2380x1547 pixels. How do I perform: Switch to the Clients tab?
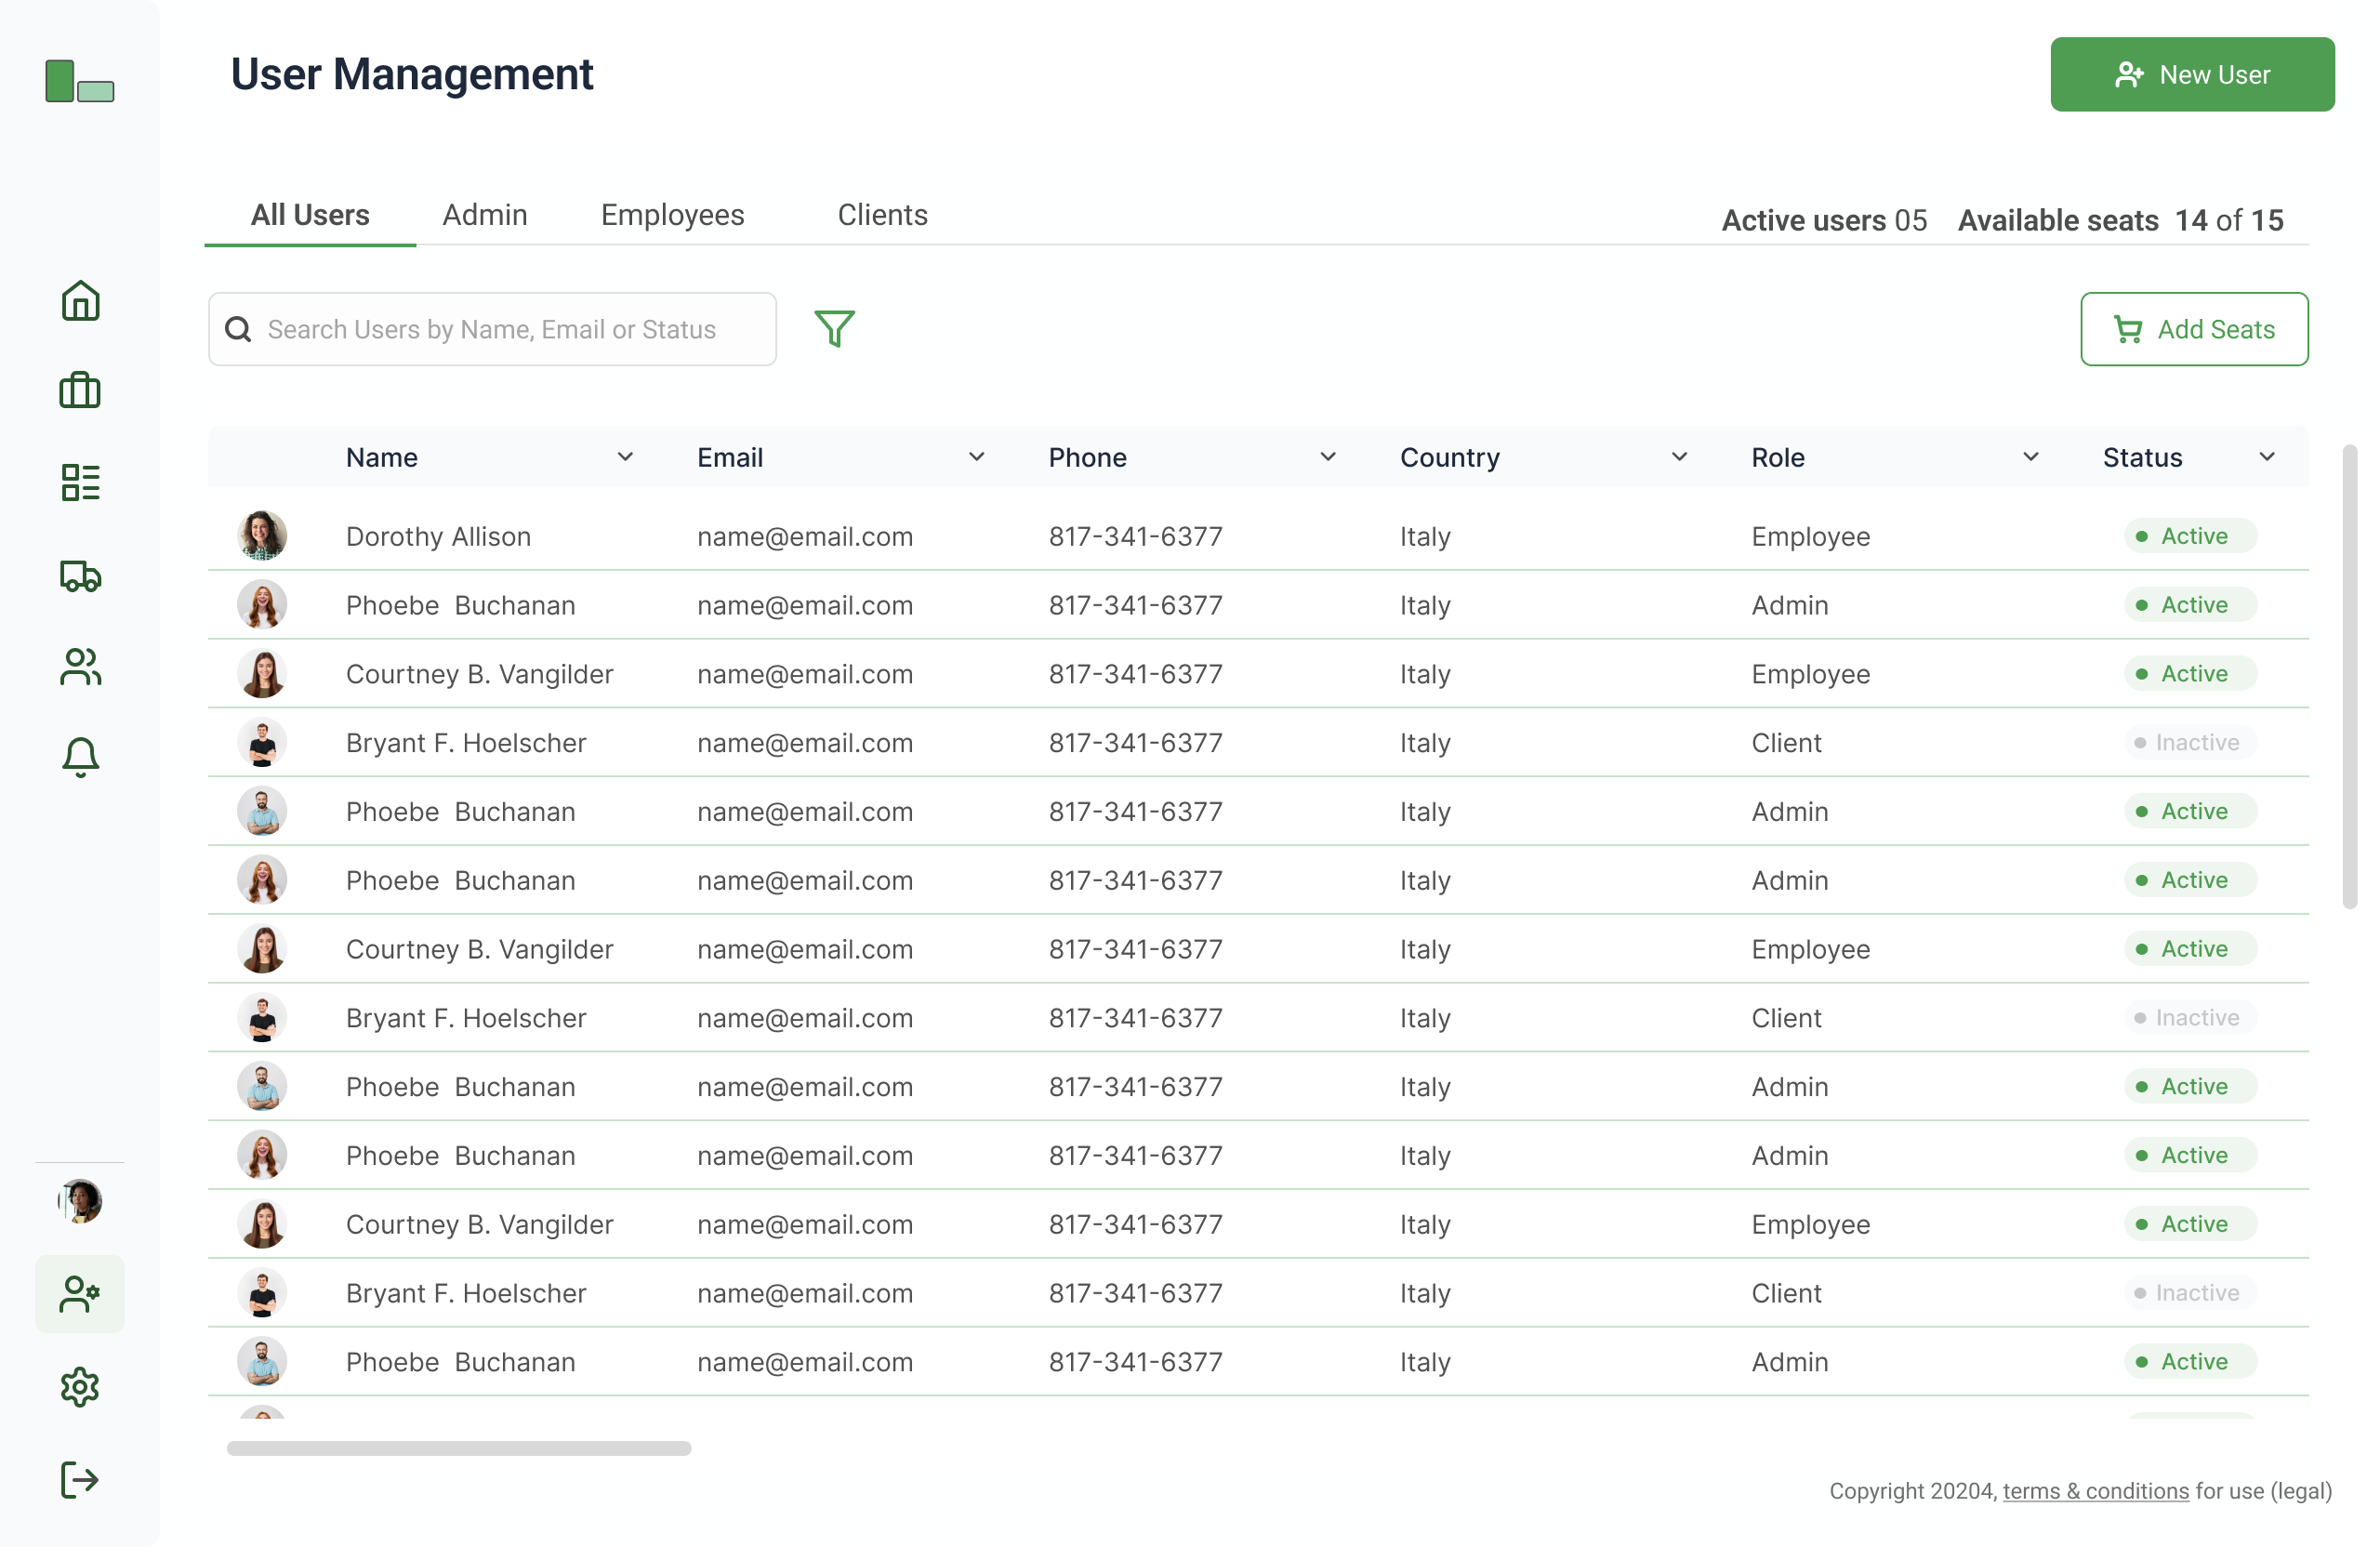pos(882,215)
